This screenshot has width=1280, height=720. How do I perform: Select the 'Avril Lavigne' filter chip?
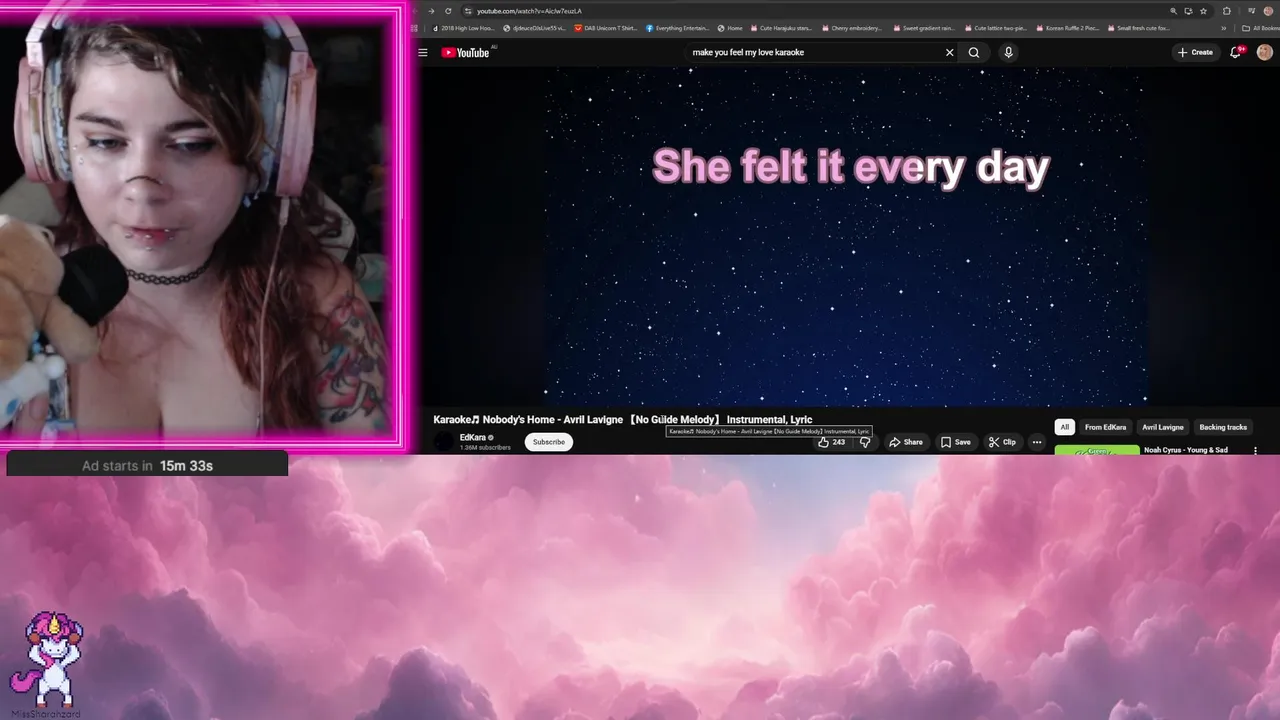point(1163,427)
